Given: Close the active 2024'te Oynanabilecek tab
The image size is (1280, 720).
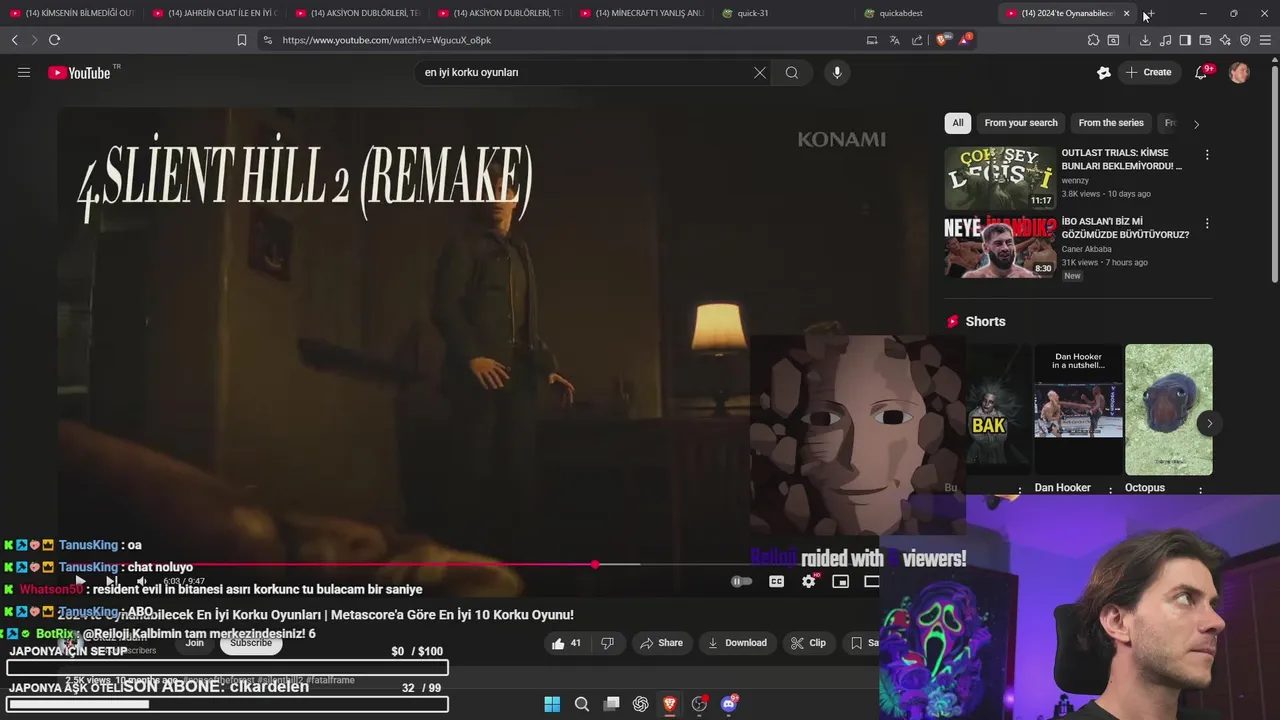Looking at the screenshot, I should click(1126, 13).
